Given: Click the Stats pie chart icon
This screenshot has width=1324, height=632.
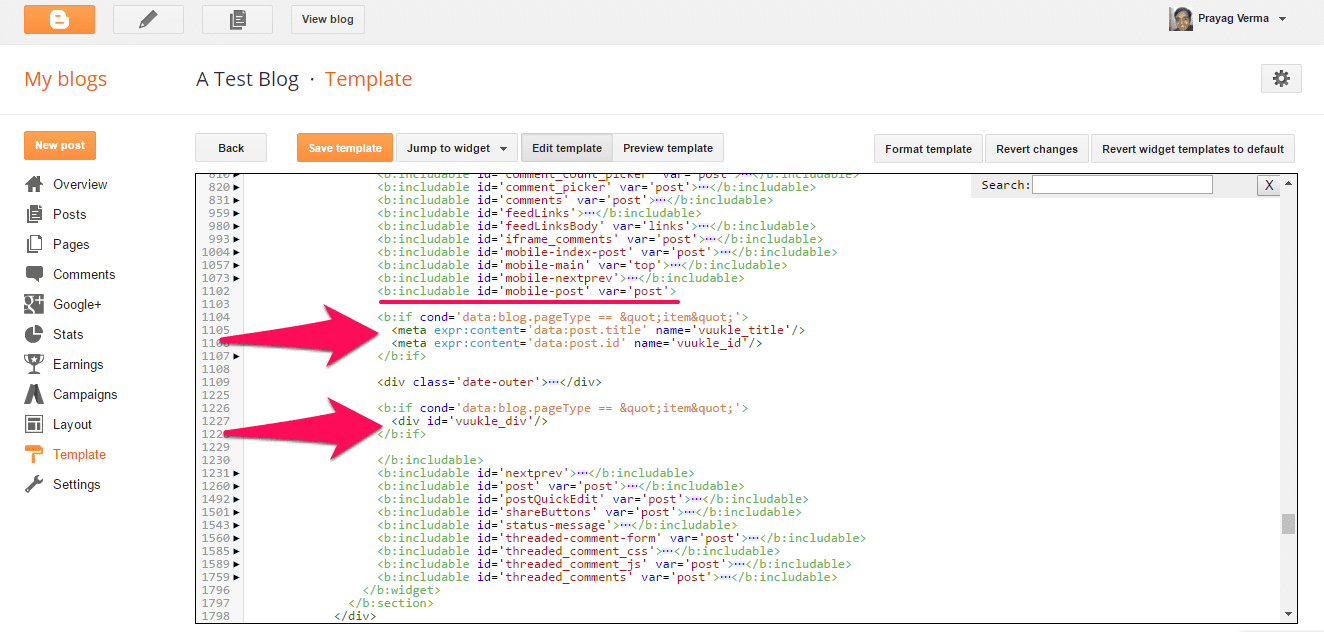Looking at the screenshot, I should click(x=35, y=334).
